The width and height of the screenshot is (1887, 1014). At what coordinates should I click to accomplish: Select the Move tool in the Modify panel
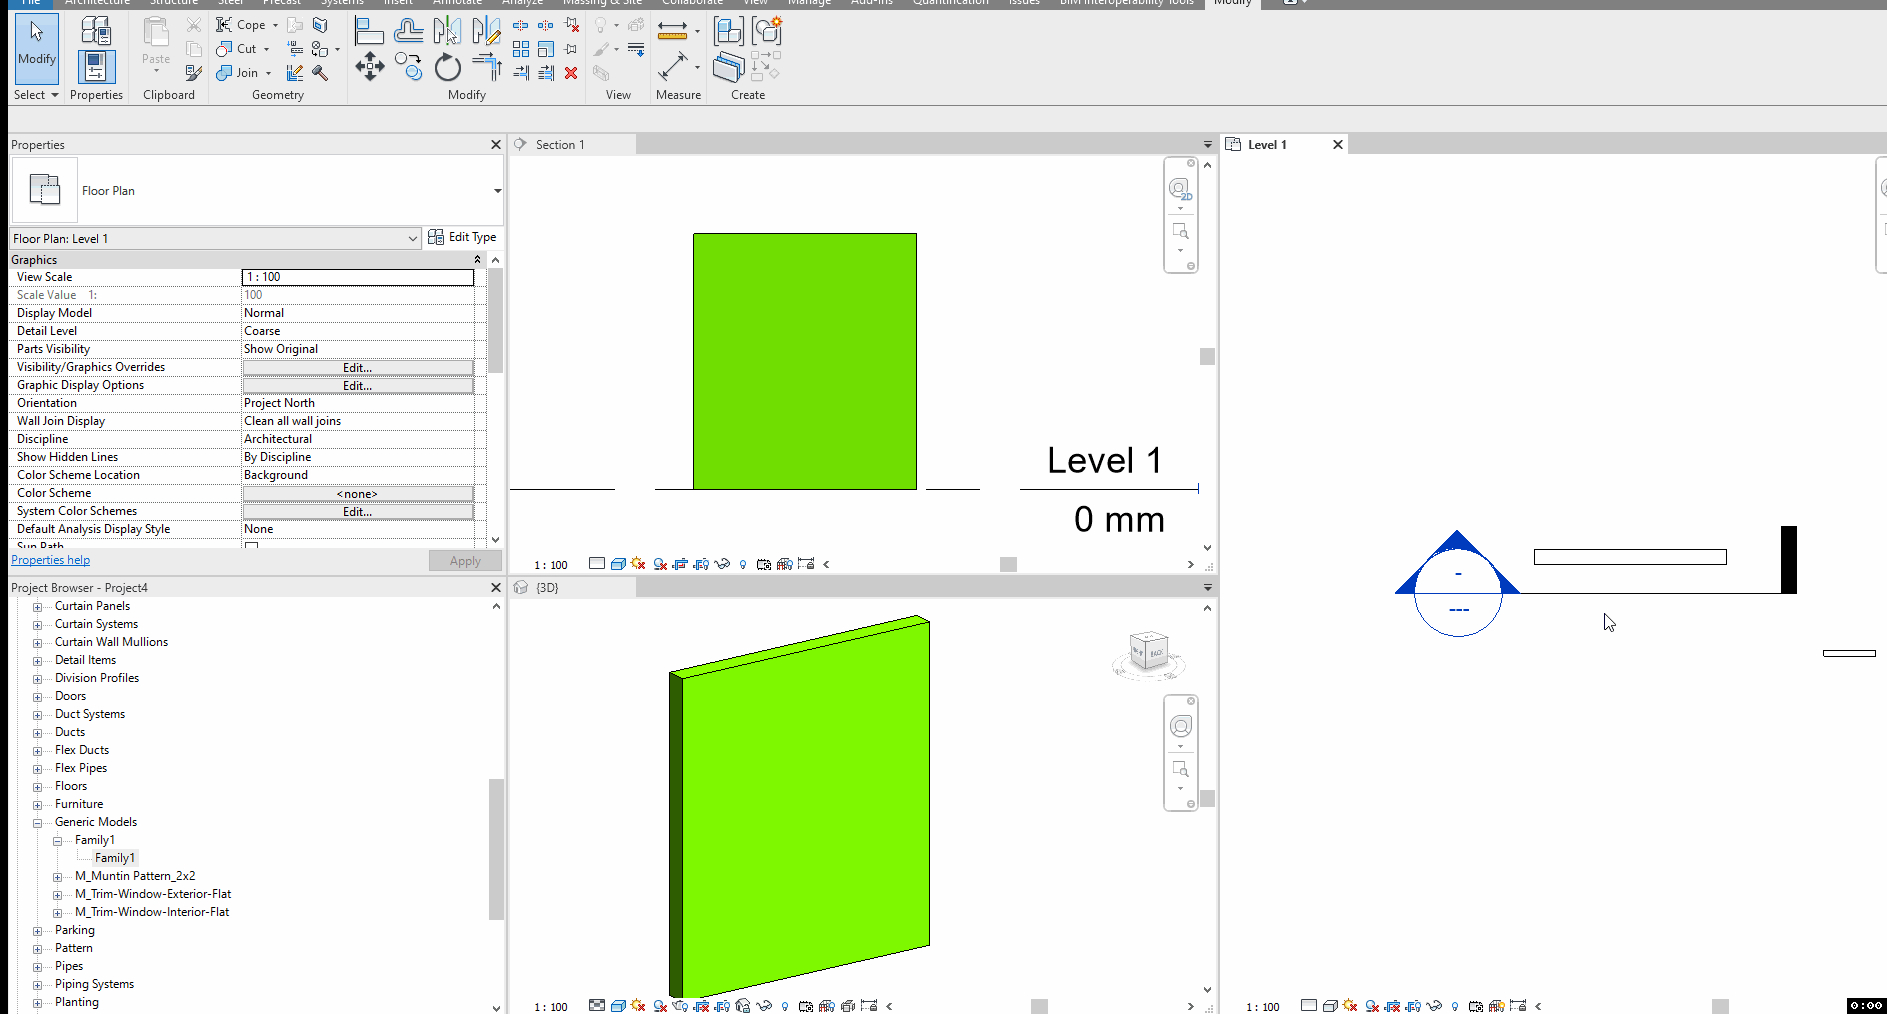click(369, 67)
